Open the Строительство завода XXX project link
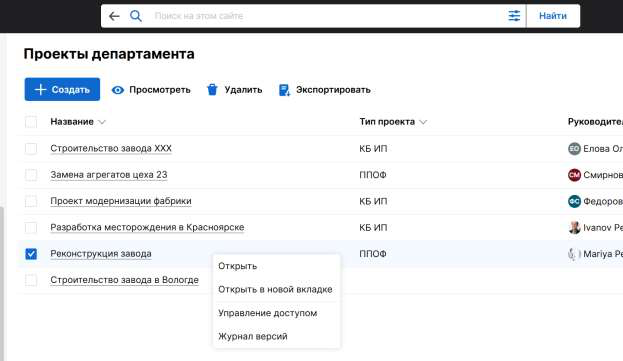Viewport: 623px width, 361px height. [111, 149]
